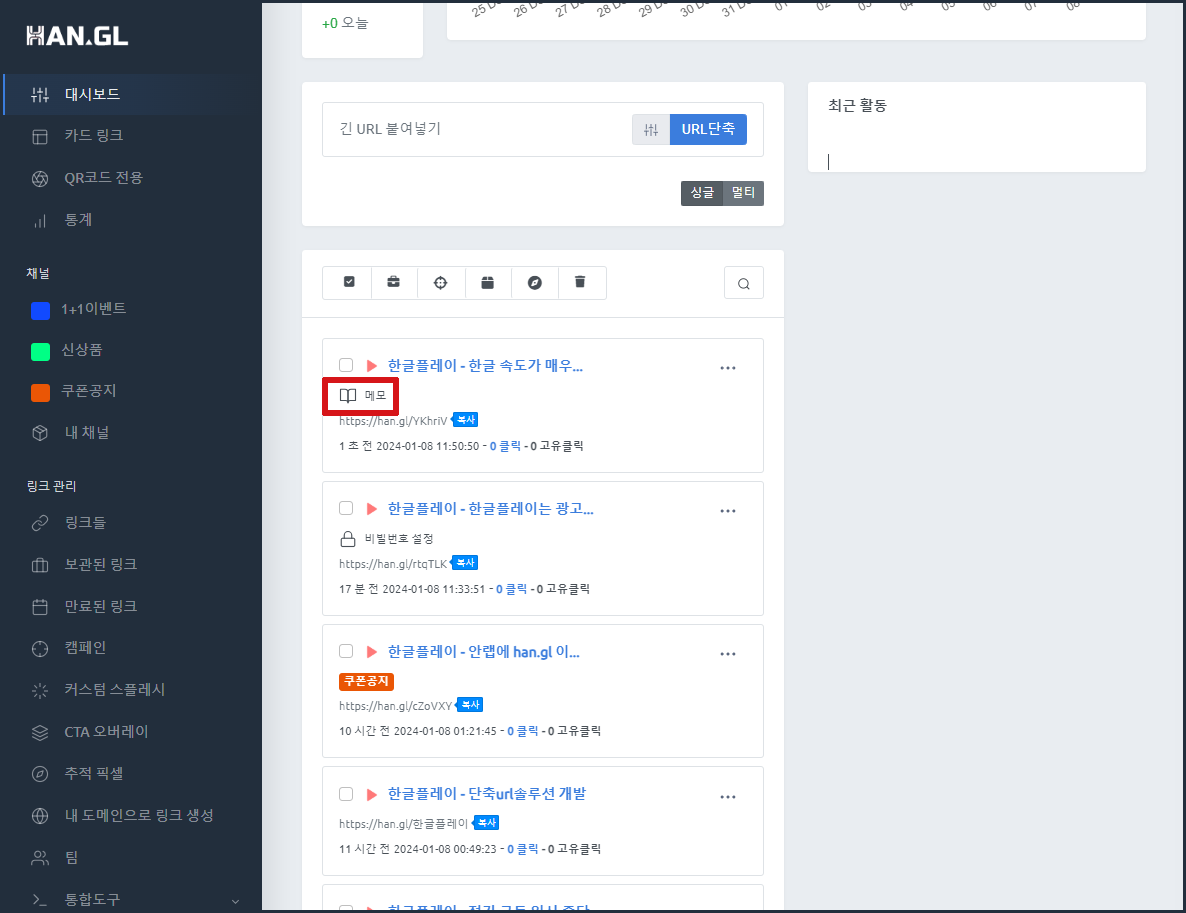This screenshot has width=1186, height=913.
Task: Copy the han.gl/YKhriV short URL
Action: tap(465, 420)
